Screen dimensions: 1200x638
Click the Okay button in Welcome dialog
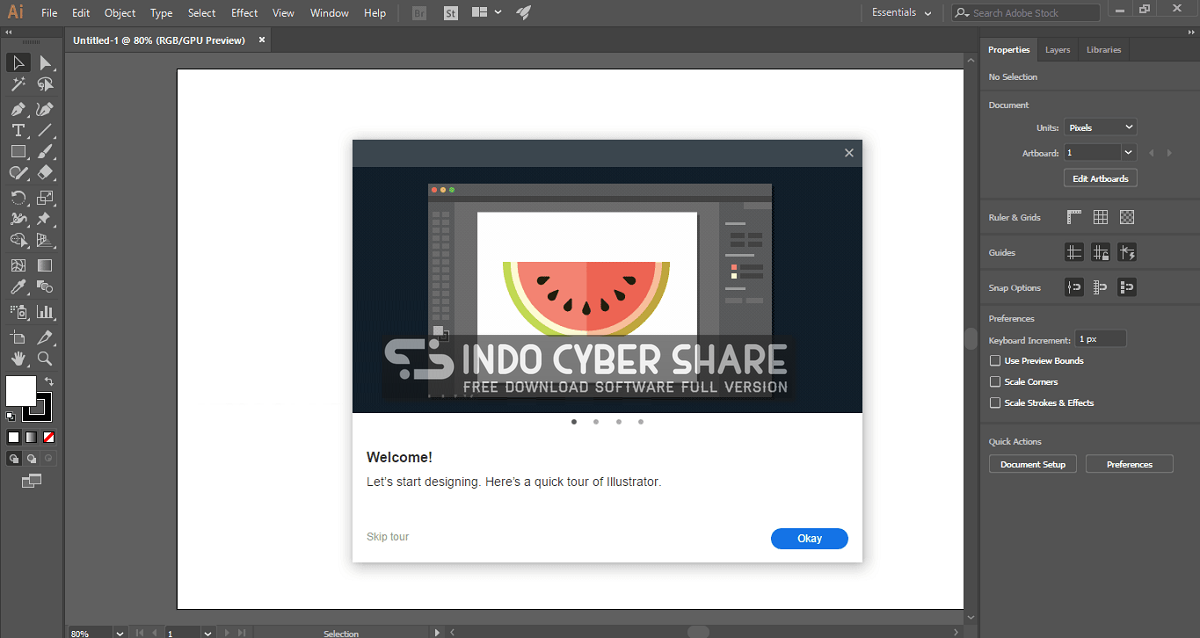click(809, 538)
